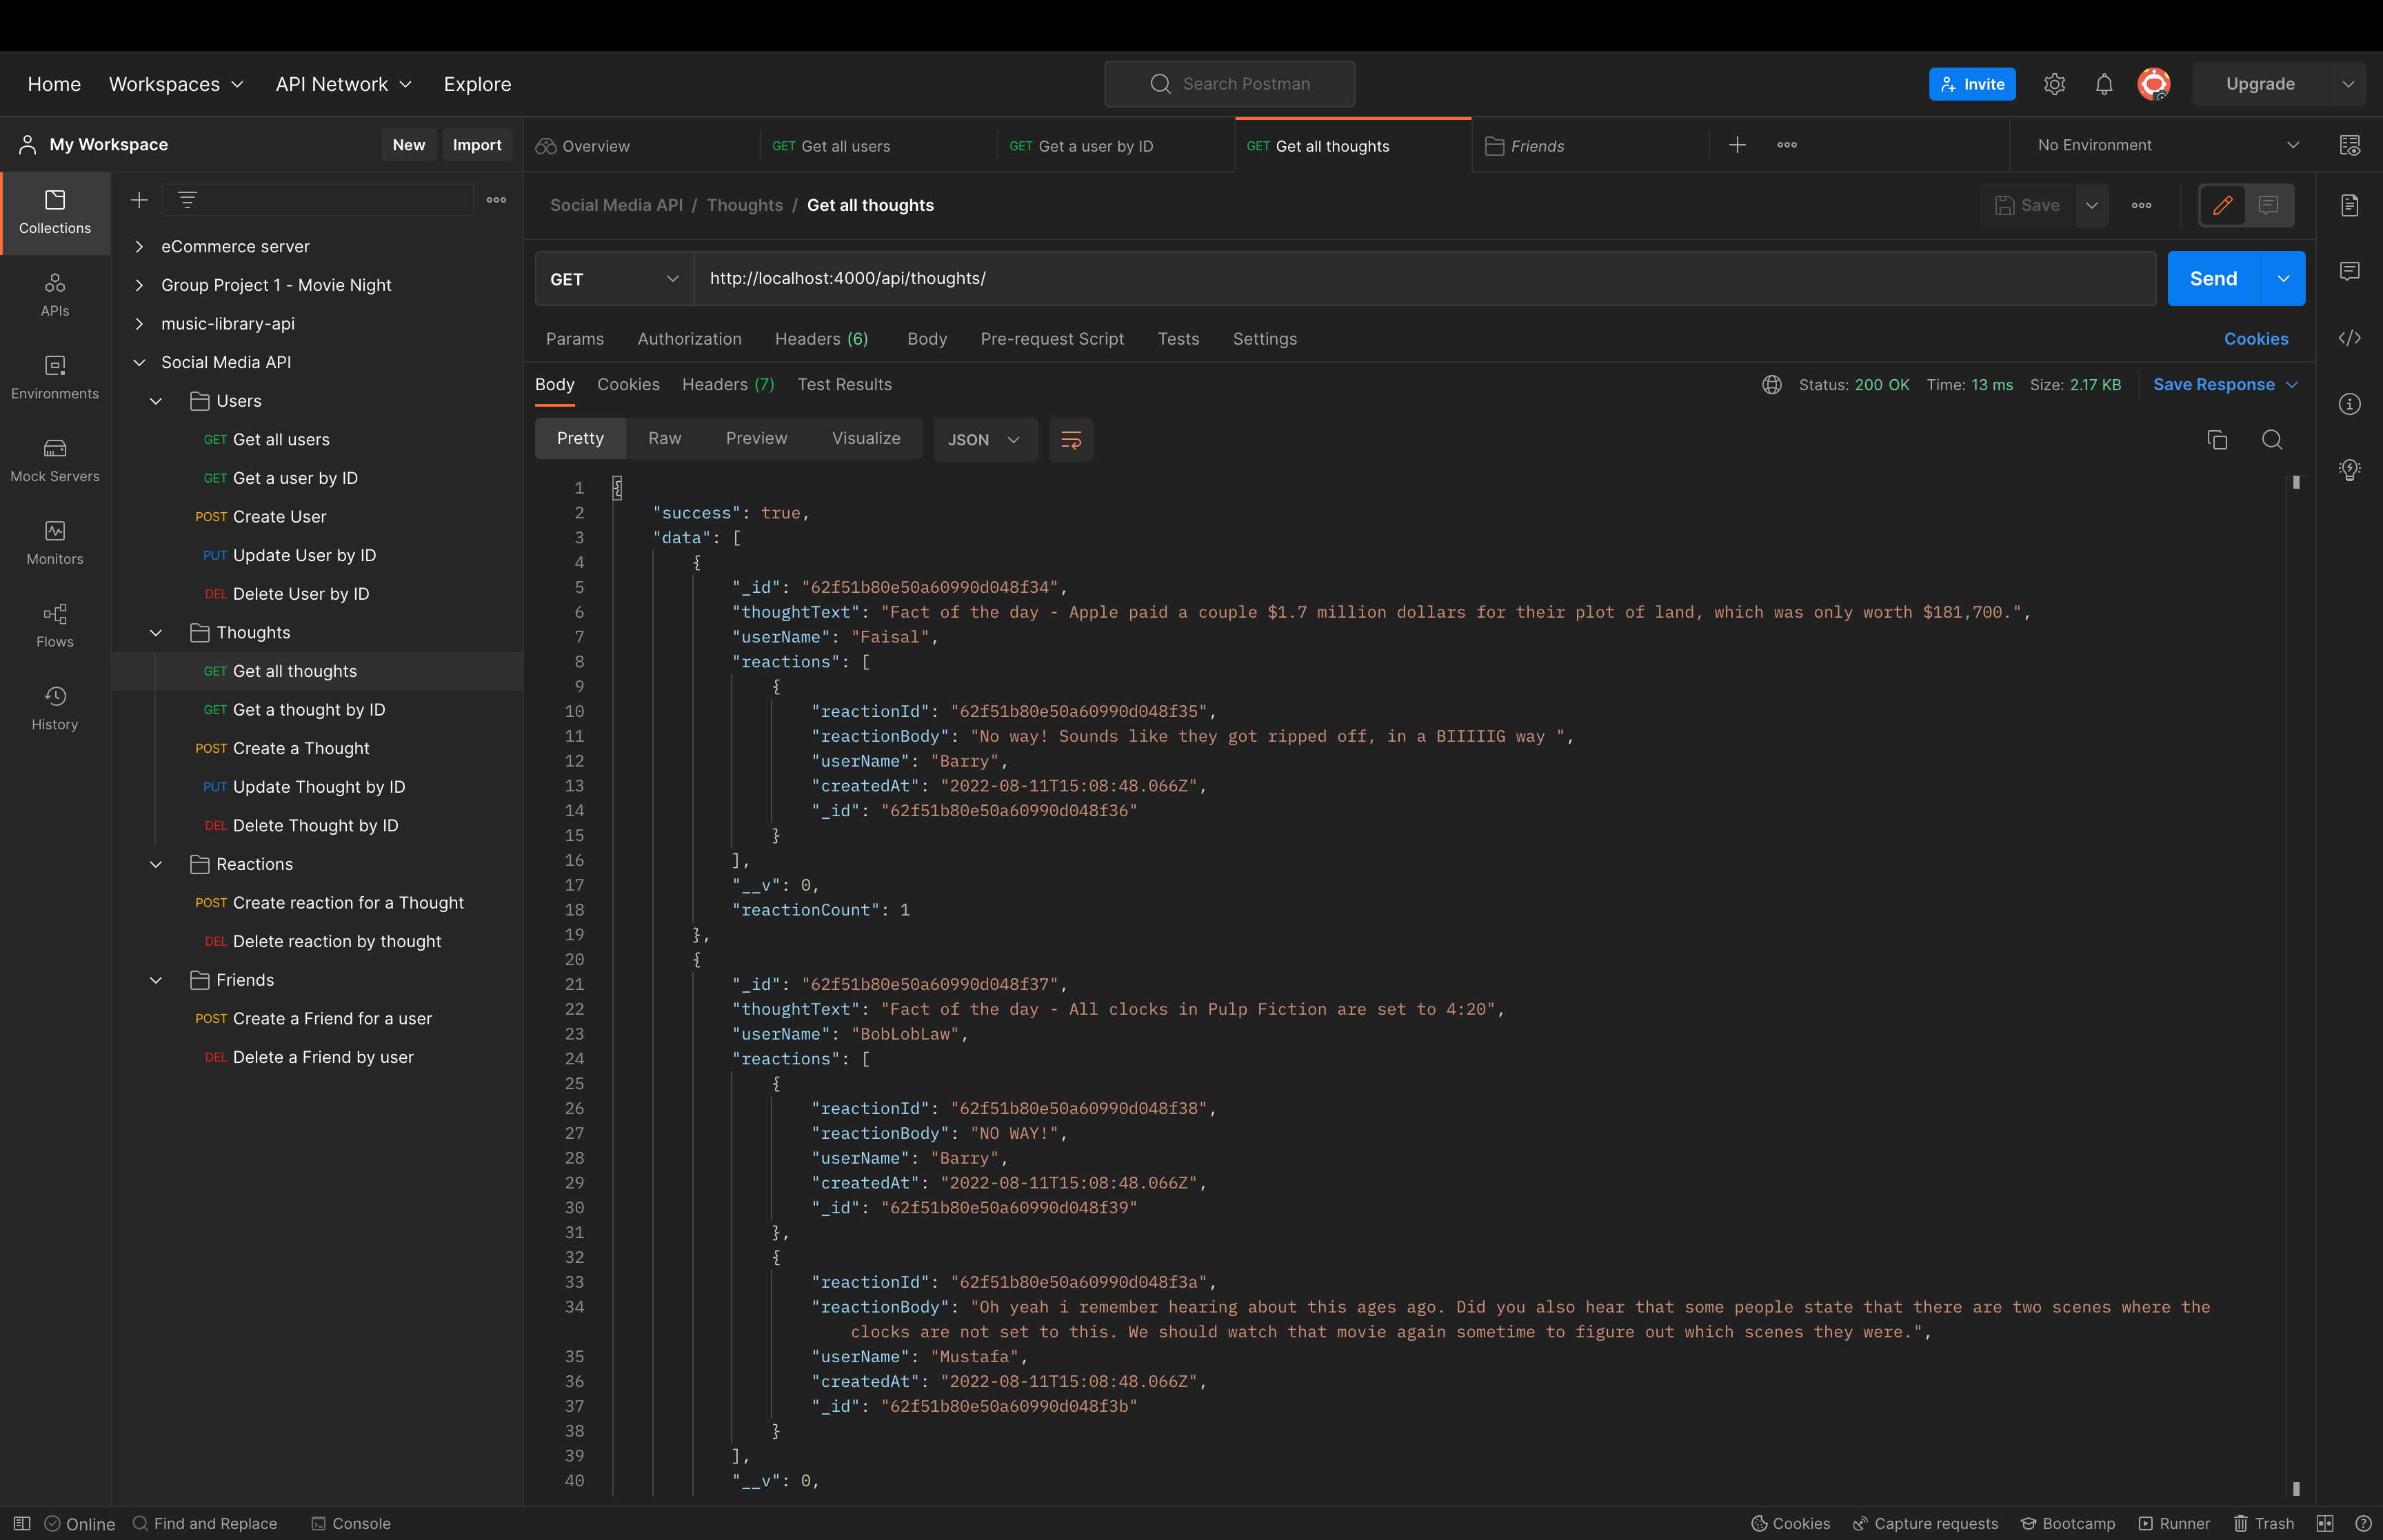This screenshot has width=2383, height=1540.
Task: Open the Environments sidebar panel
Action: pyautogui.click(x=55, y=377)
